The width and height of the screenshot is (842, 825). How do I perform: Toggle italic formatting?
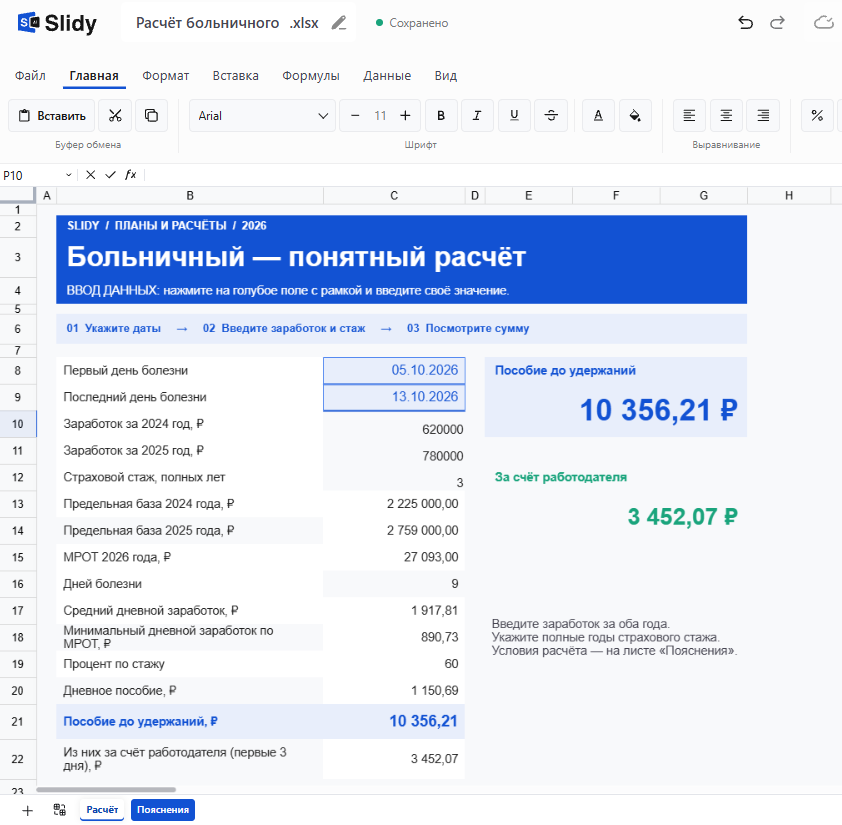pos(477,115)
